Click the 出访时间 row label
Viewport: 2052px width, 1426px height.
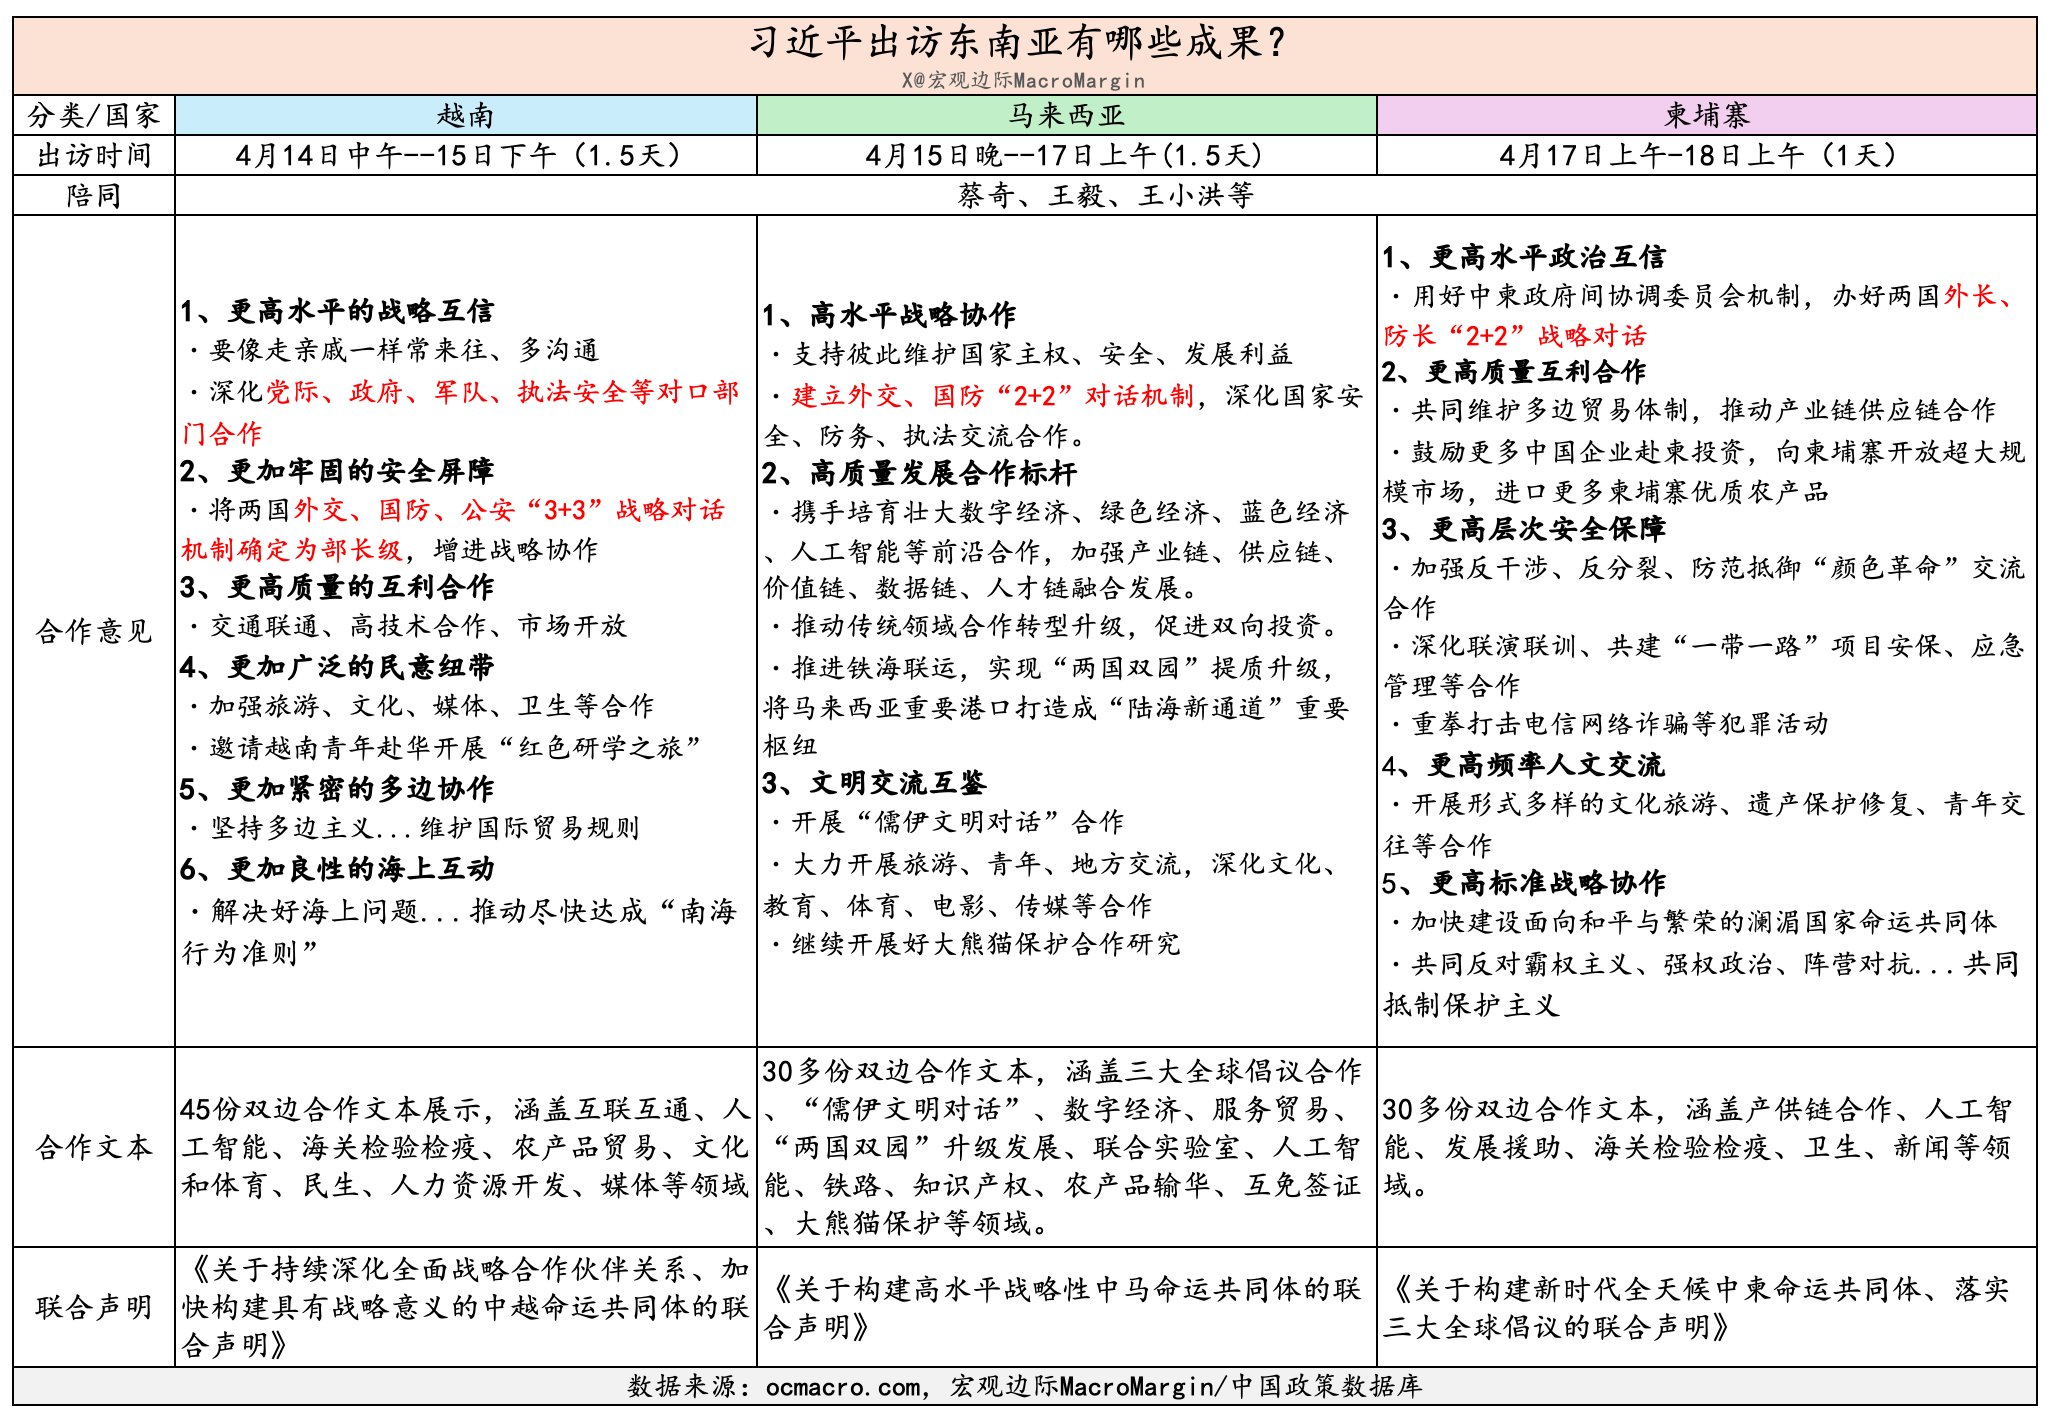[94, 156]
